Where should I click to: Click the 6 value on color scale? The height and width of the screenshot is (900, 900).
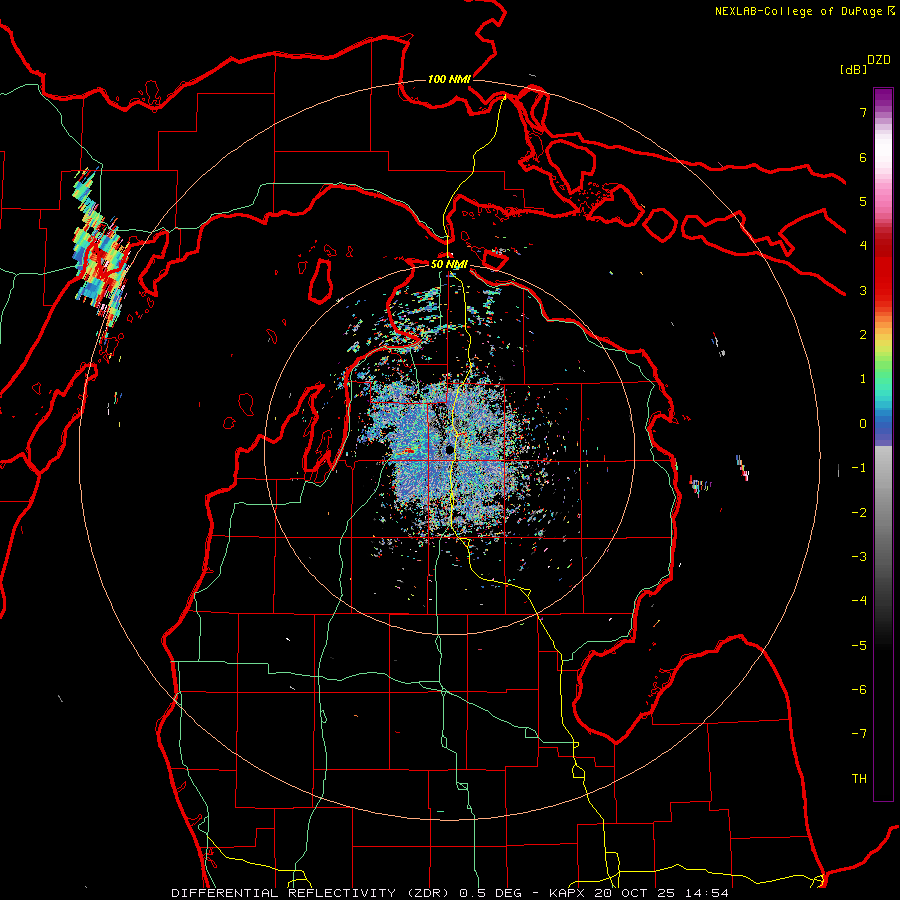coord(863,157)
